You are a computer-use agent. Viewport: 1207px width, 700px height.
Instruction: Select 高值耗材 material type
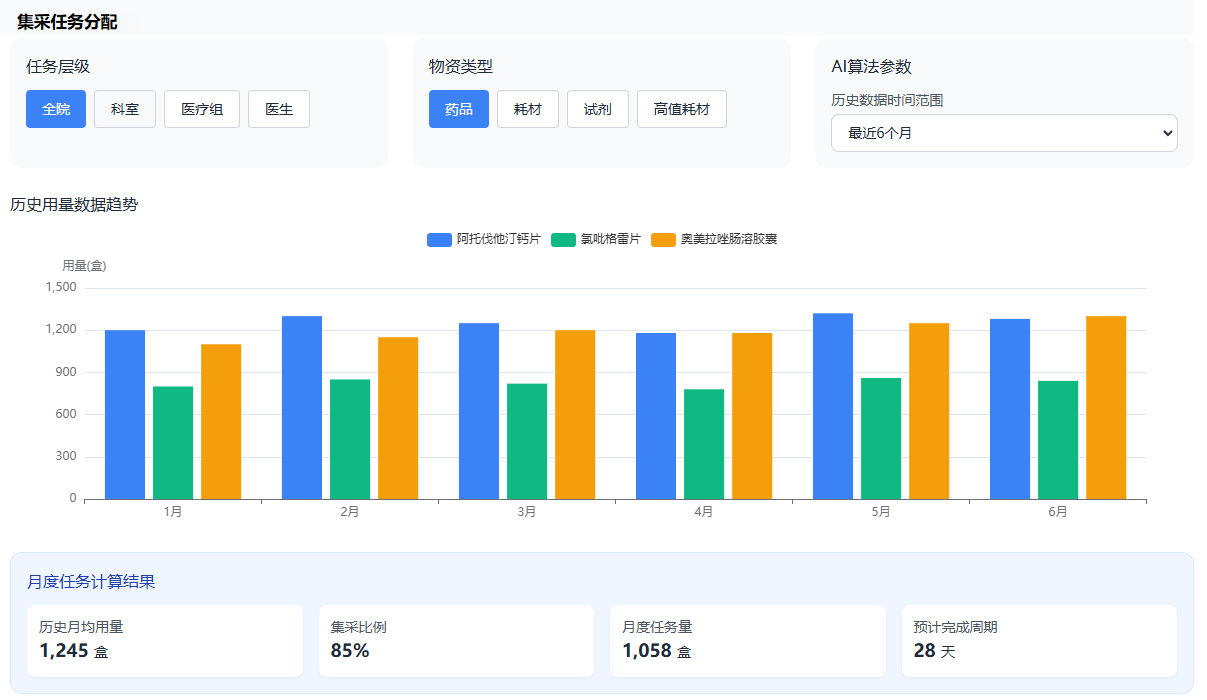click(x=681, y=109)
